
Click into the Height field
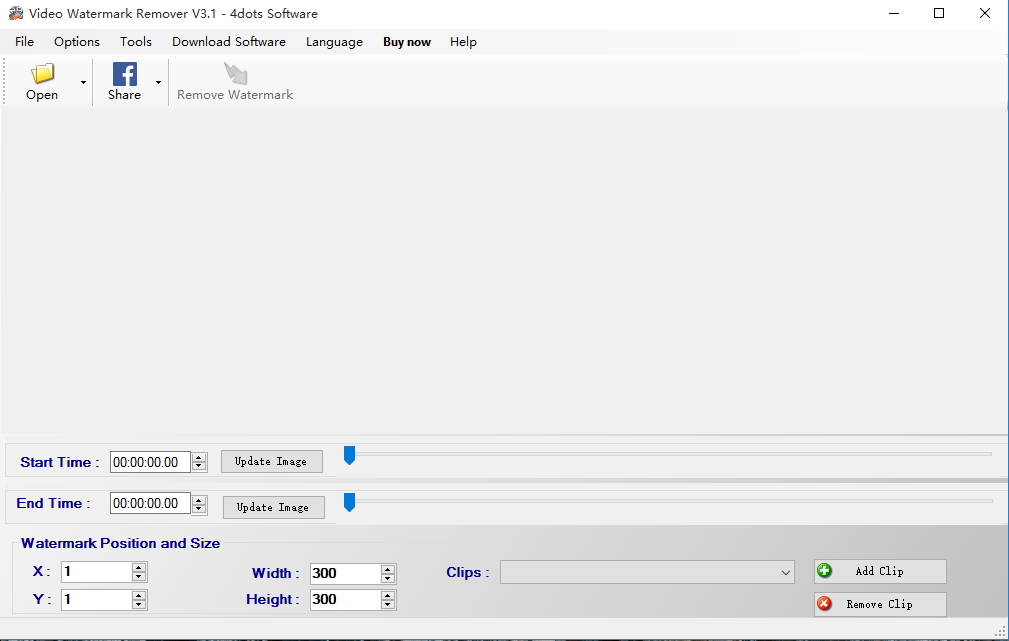coord(345,600)
